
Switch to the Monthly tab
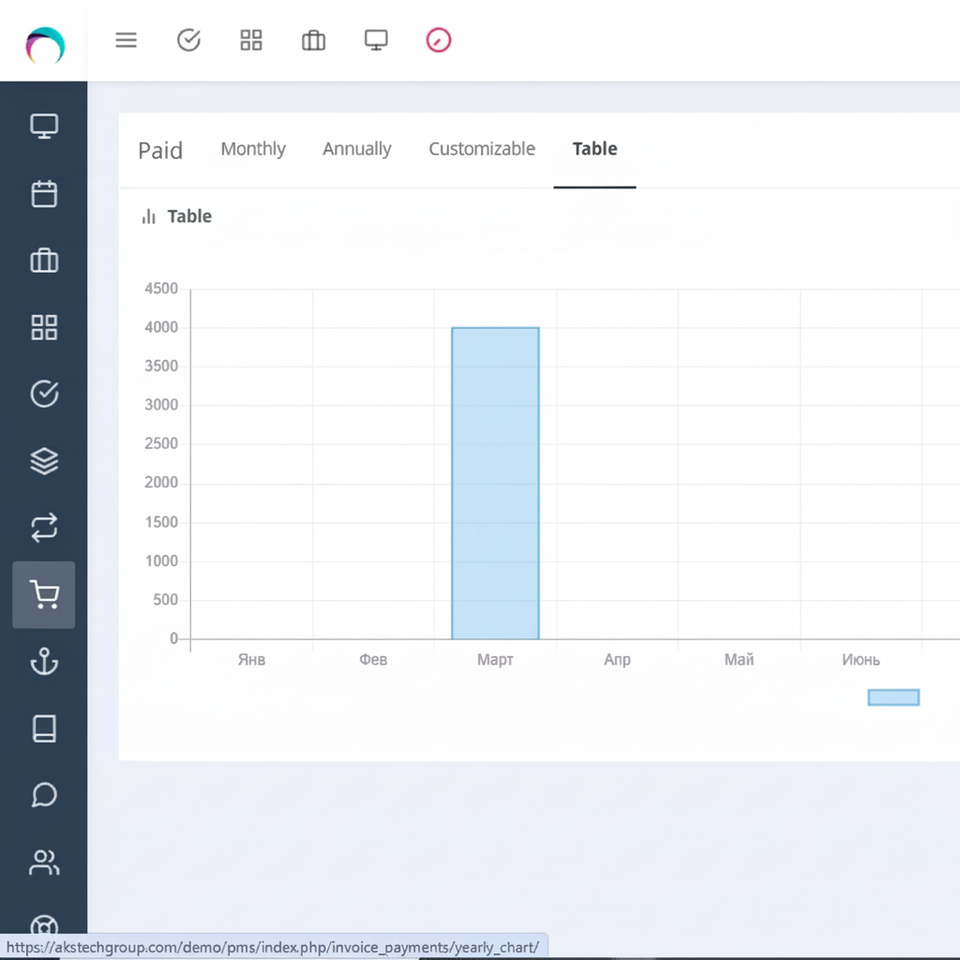coord(253,149)
